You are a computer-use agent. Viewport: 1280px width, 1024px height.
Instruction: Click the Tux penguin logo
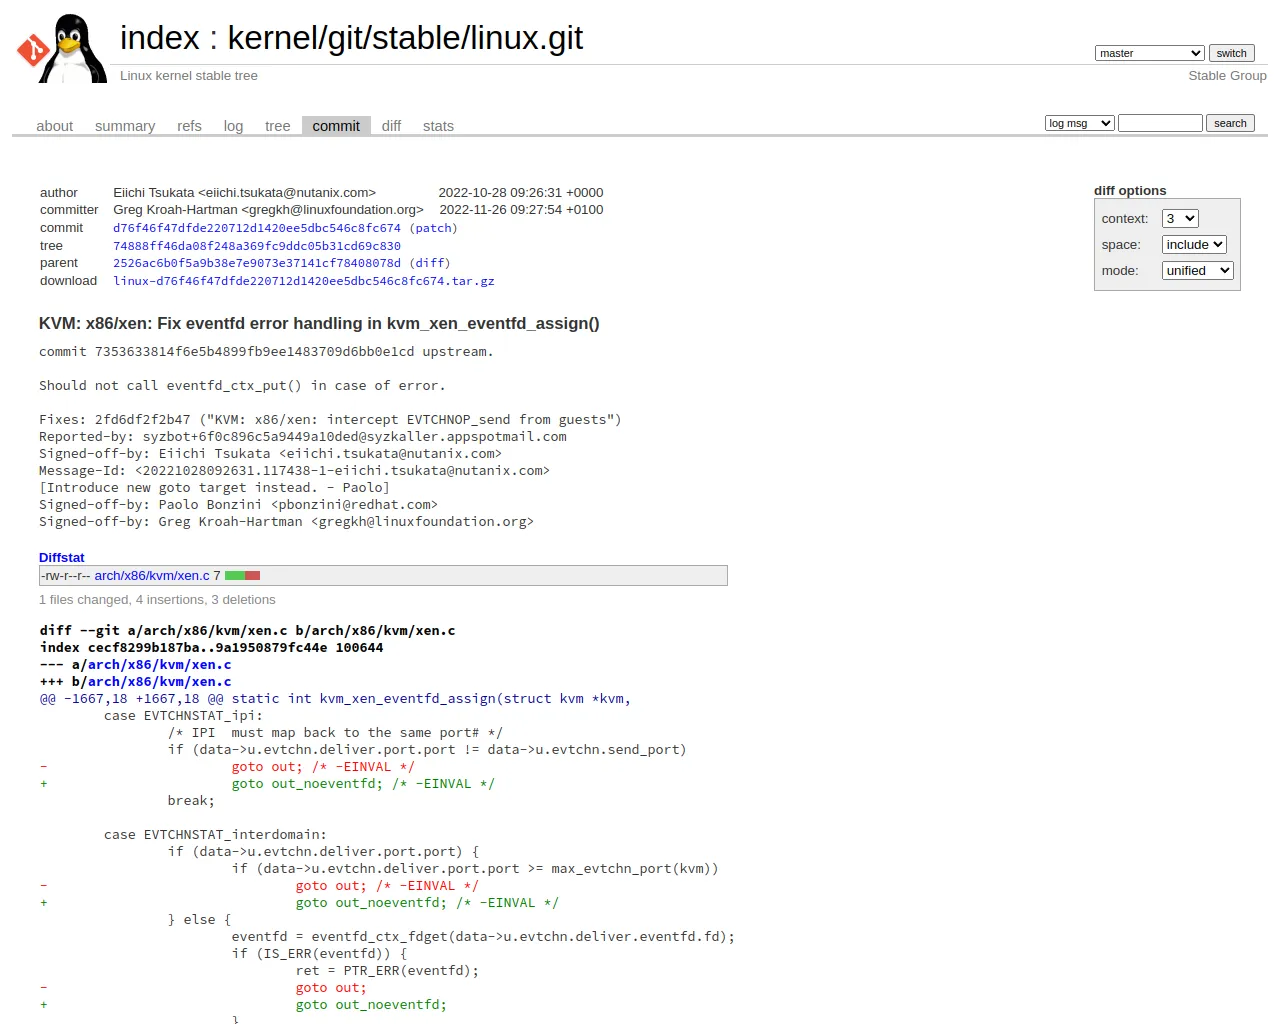tap(62, 48)
